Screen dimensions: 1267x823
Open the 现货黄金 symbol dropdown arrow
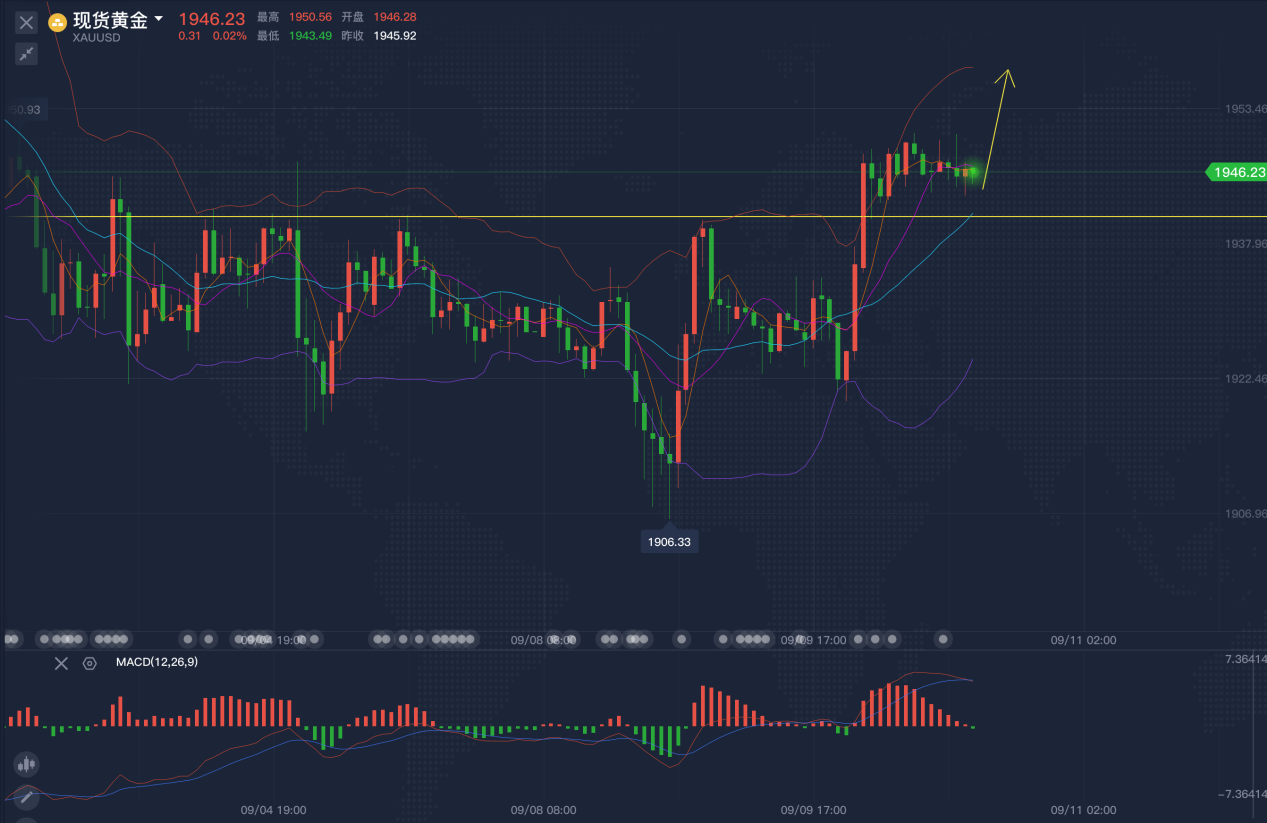pyautogui.click(x=158, y=19)
